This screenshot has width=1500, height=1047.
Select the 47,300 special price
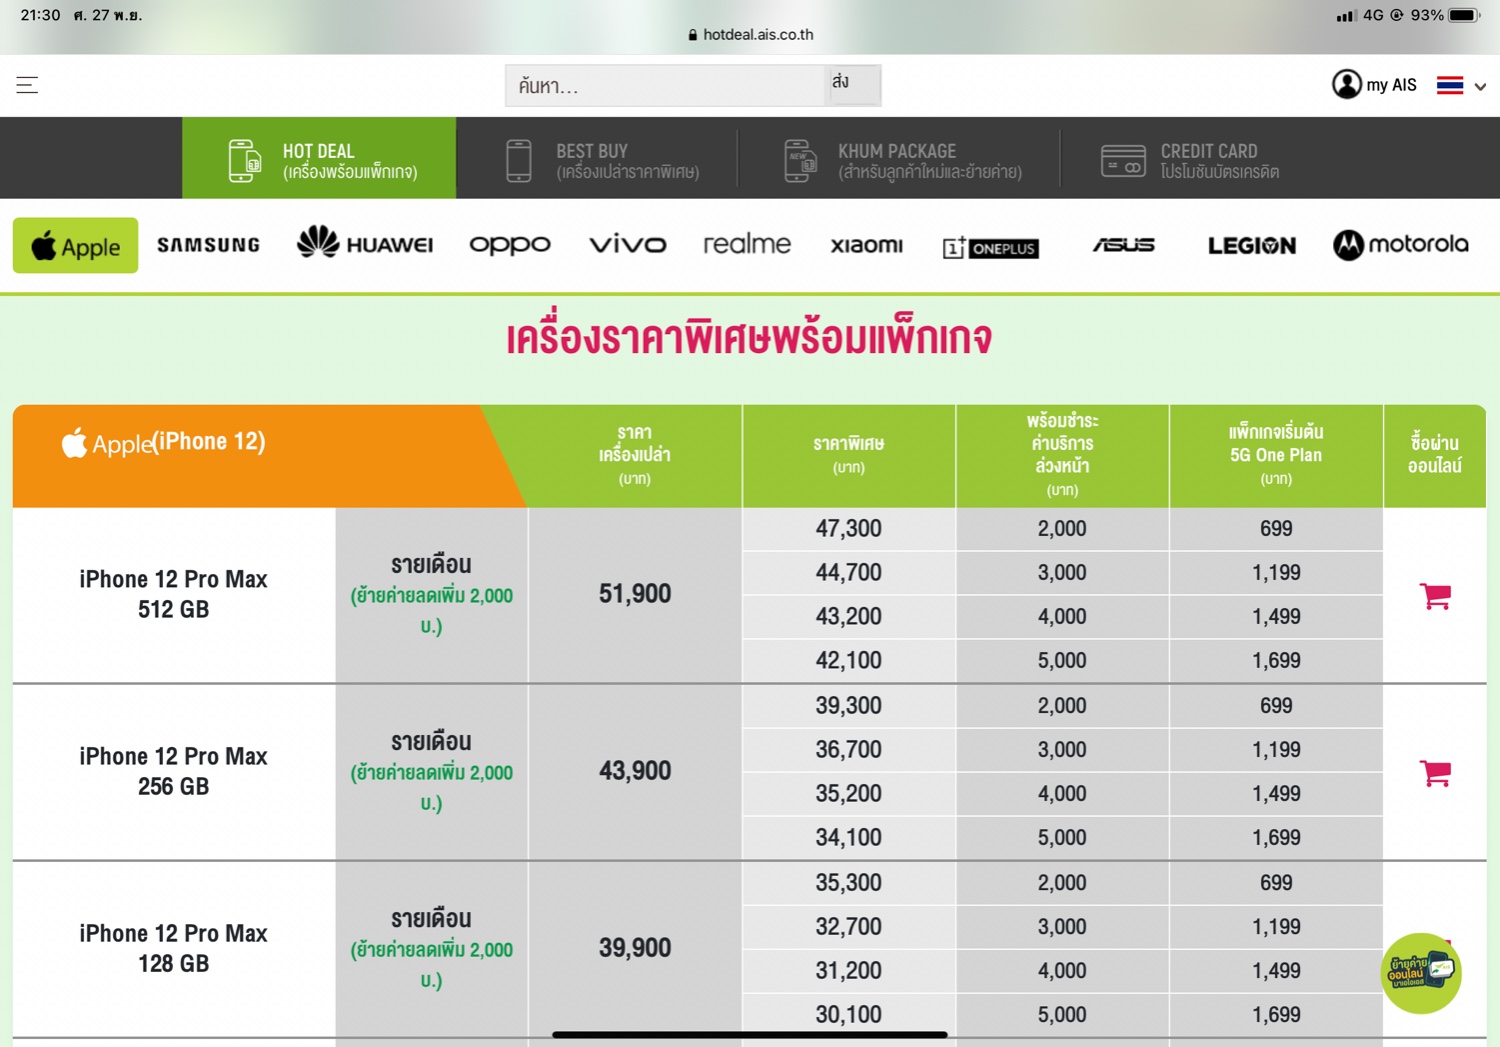pyautogui.click(x=848, y=529)
